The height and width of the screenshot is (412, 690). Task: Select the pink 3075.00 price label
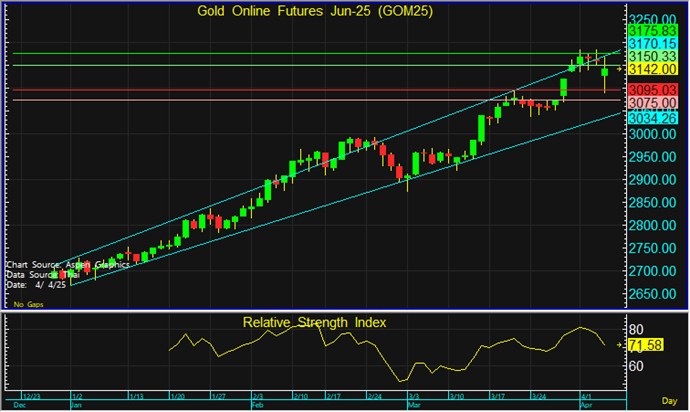click(653, 103)
